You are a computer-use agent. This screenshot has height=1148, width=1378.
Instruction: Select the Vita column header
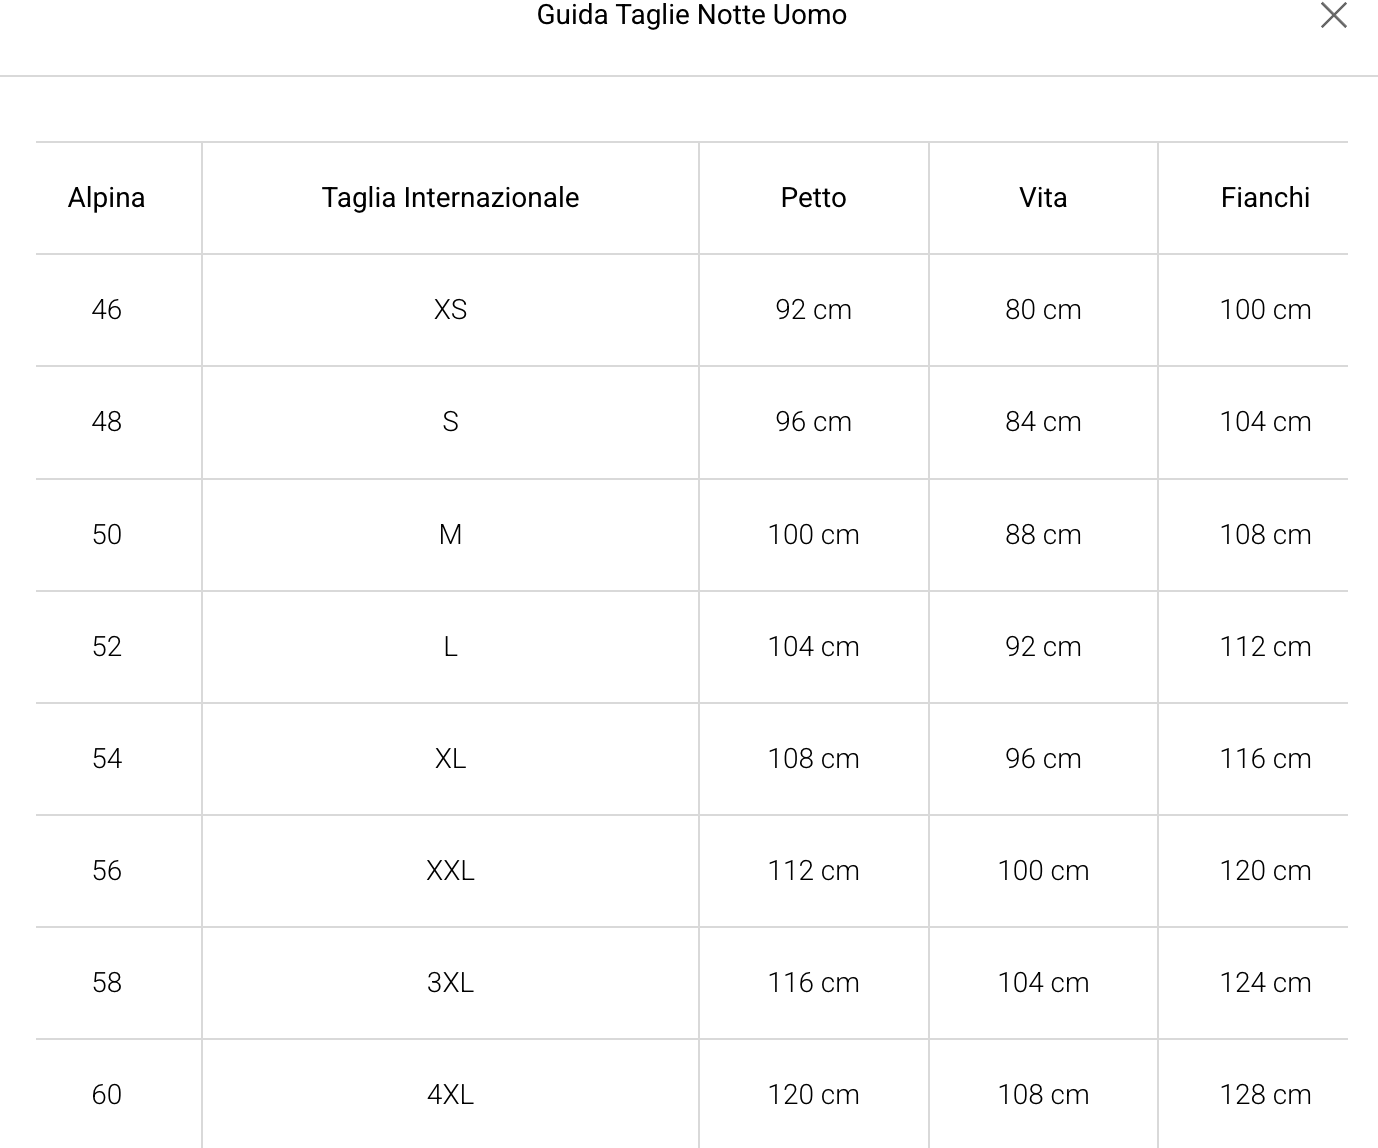(x=1042, y=198)
